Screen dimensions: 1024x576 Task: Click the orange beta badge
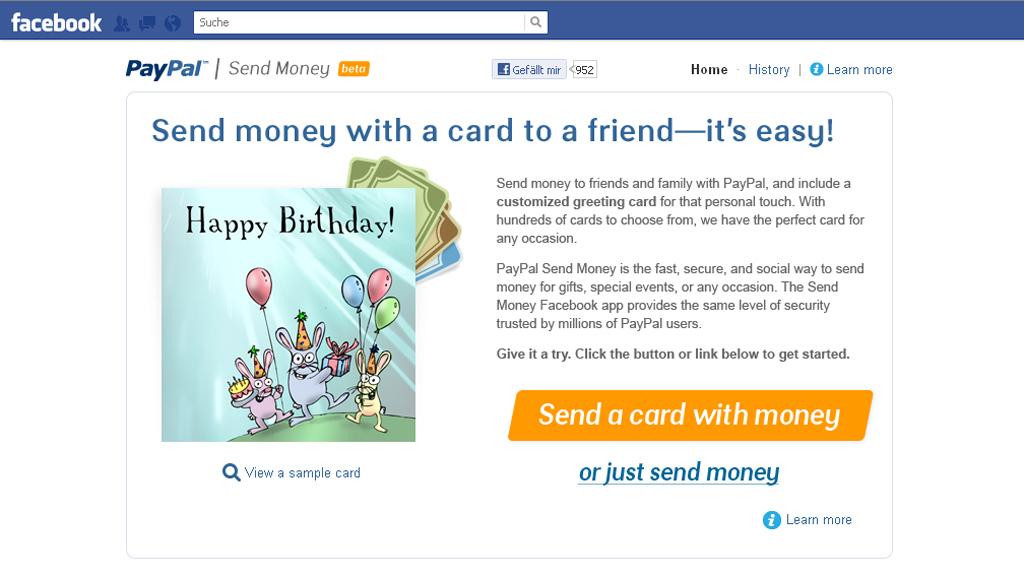click(x=354, y=69)
